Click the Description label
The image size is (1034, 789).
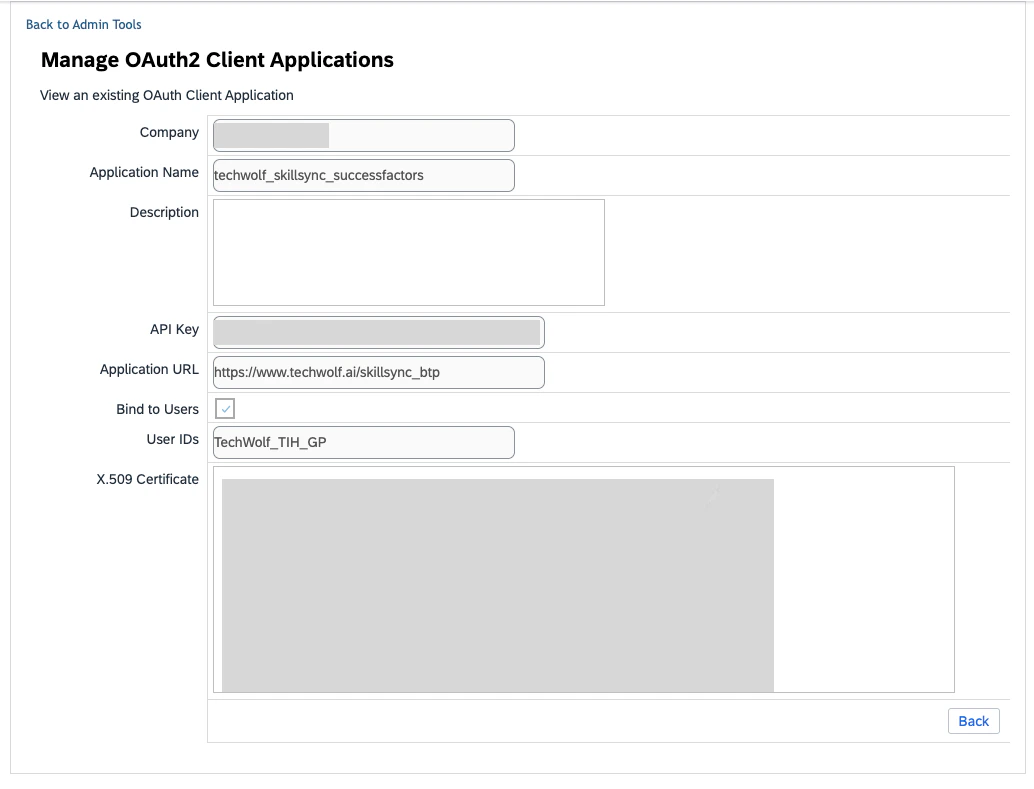163,212
